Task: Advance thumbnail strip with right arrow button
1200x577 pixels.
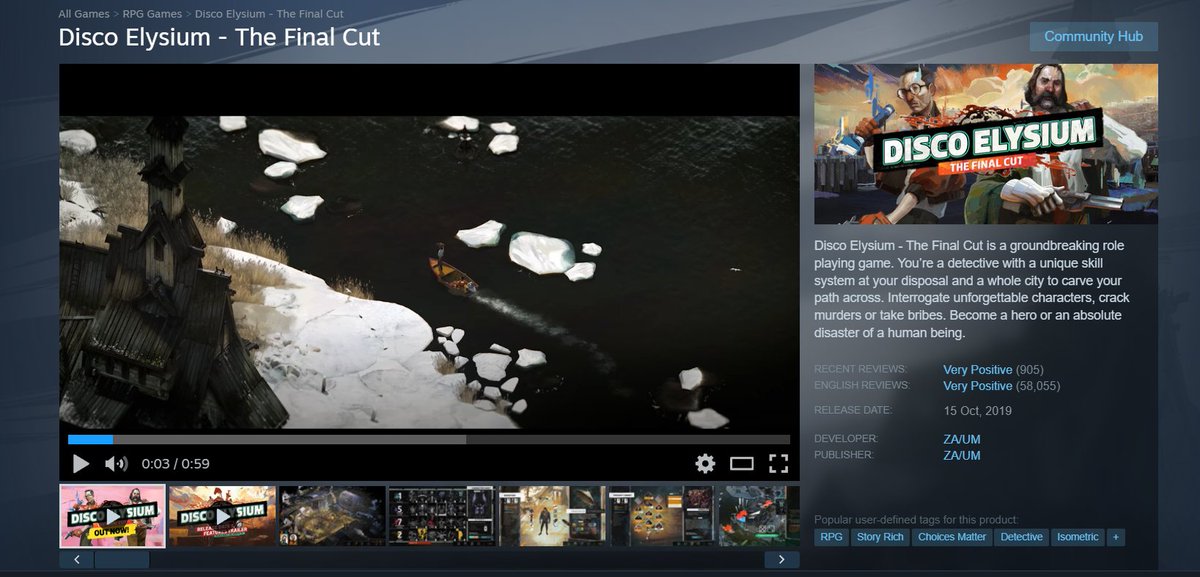Action: pyautogui.click(x=781, y=560)
